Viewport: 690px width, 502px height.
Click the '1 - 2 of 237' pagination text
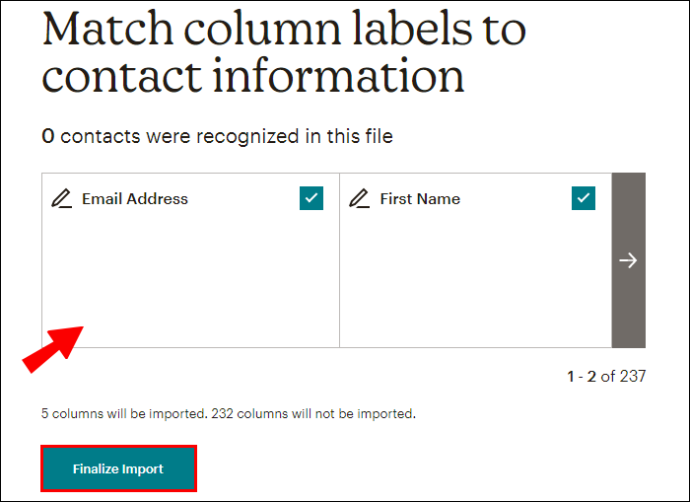click(x=606, y=376)
